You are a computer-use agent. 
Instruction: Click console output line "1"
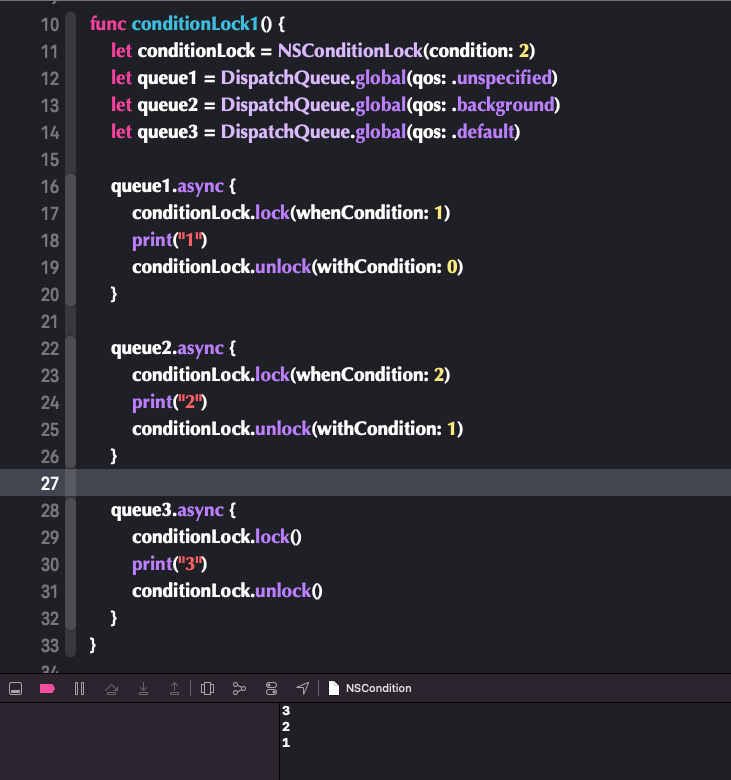tap(286, 743)
